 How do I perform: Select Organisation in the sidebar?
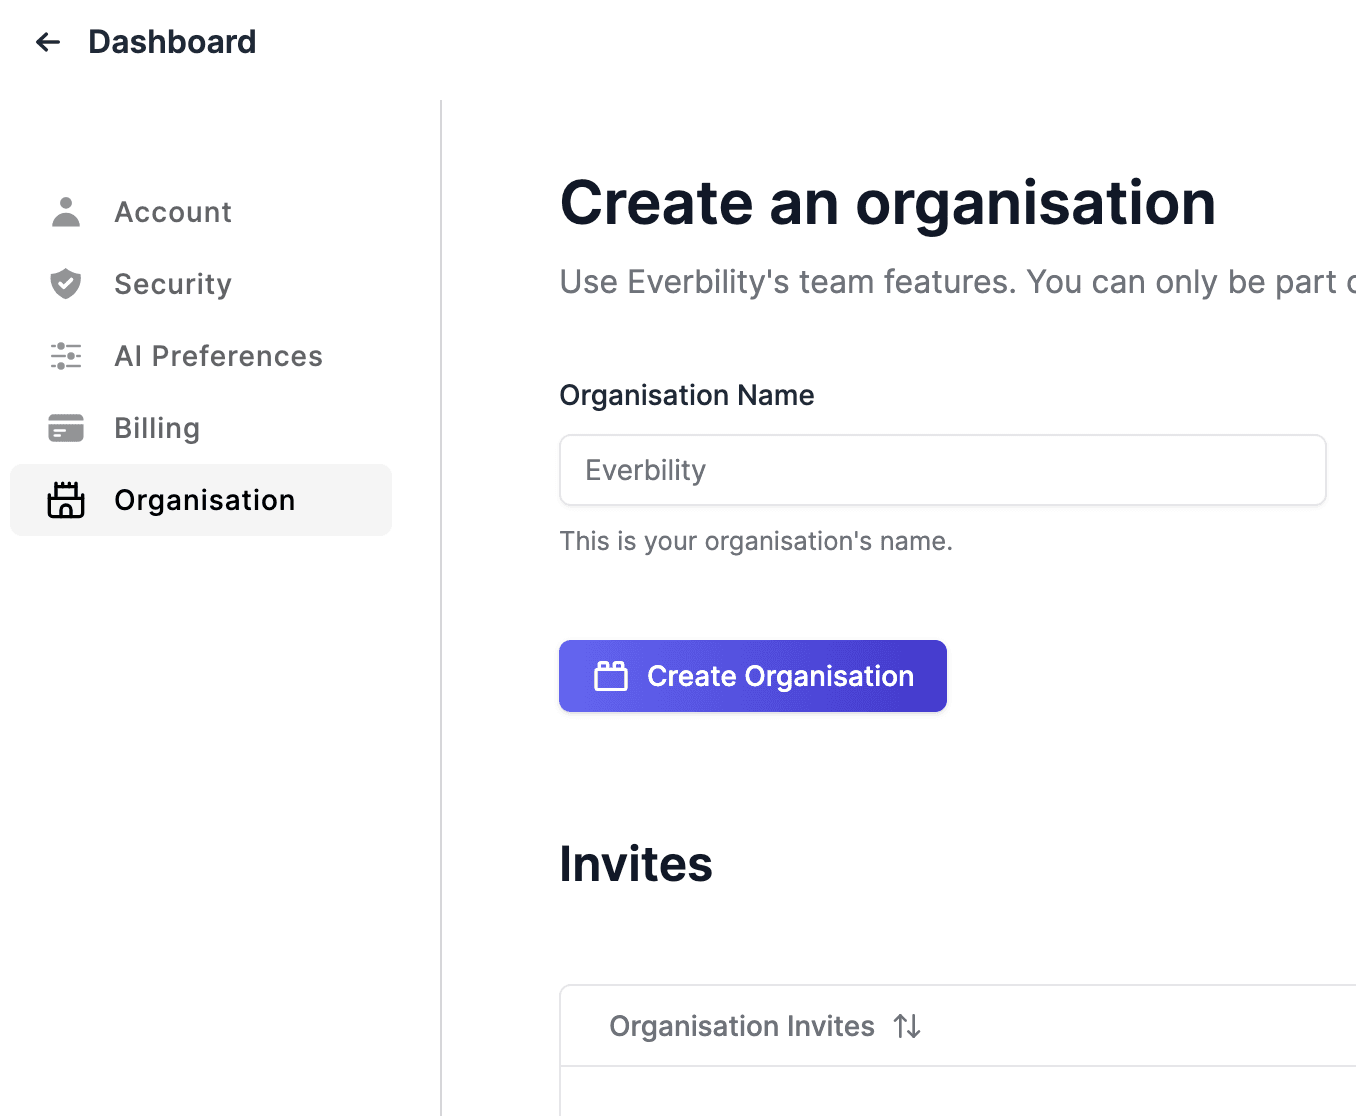point(204,500)
